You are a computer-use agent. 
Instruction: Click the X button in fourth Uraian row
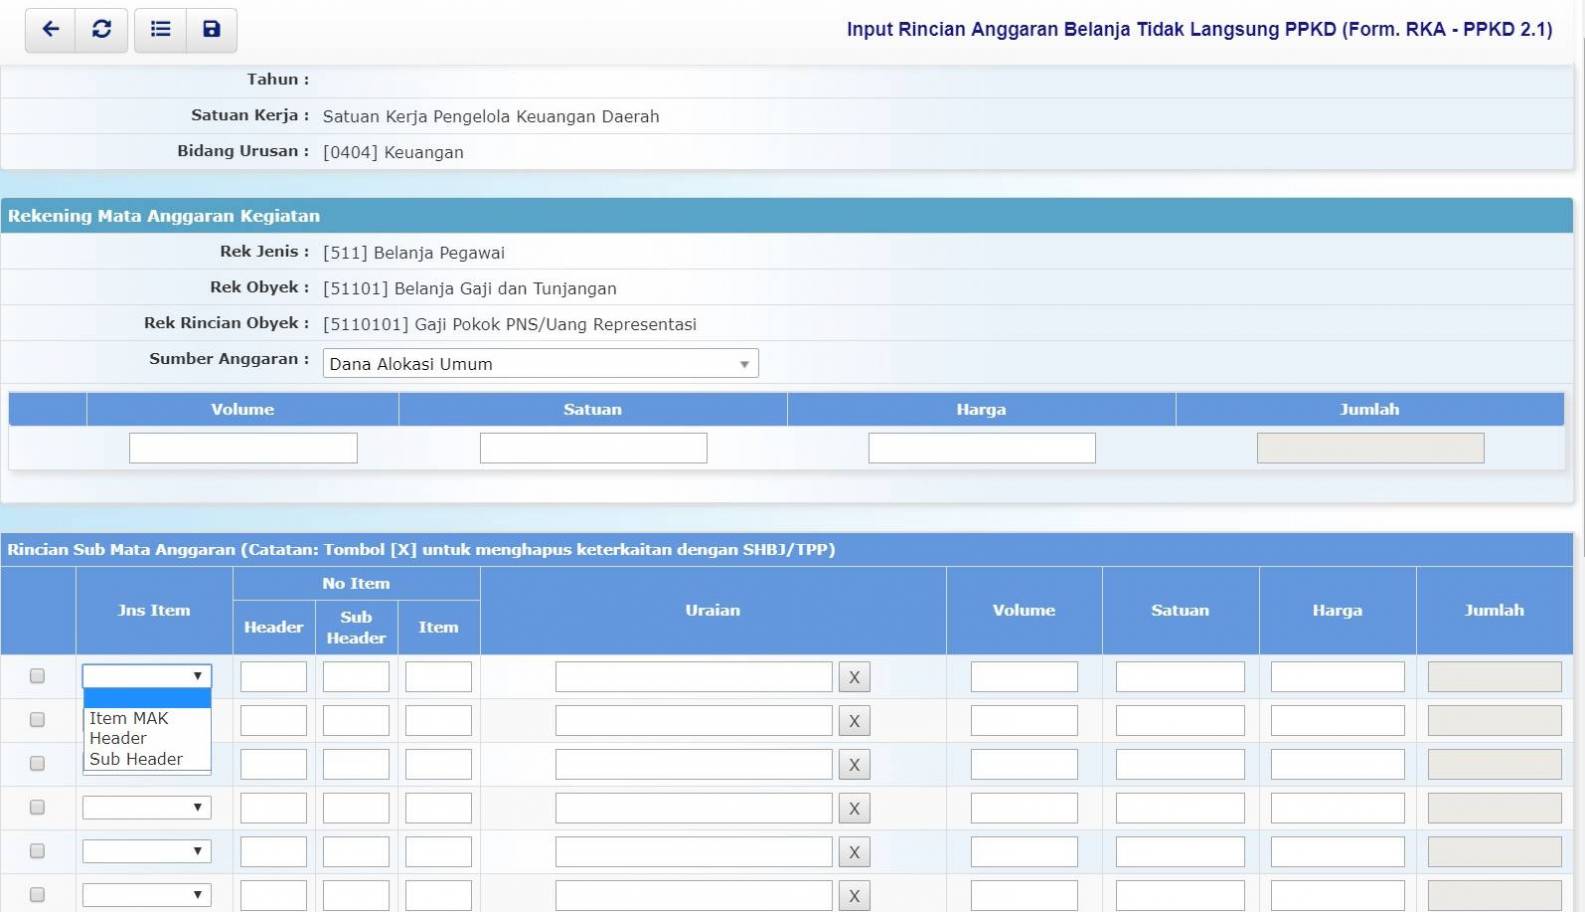[x=854, y=808]
